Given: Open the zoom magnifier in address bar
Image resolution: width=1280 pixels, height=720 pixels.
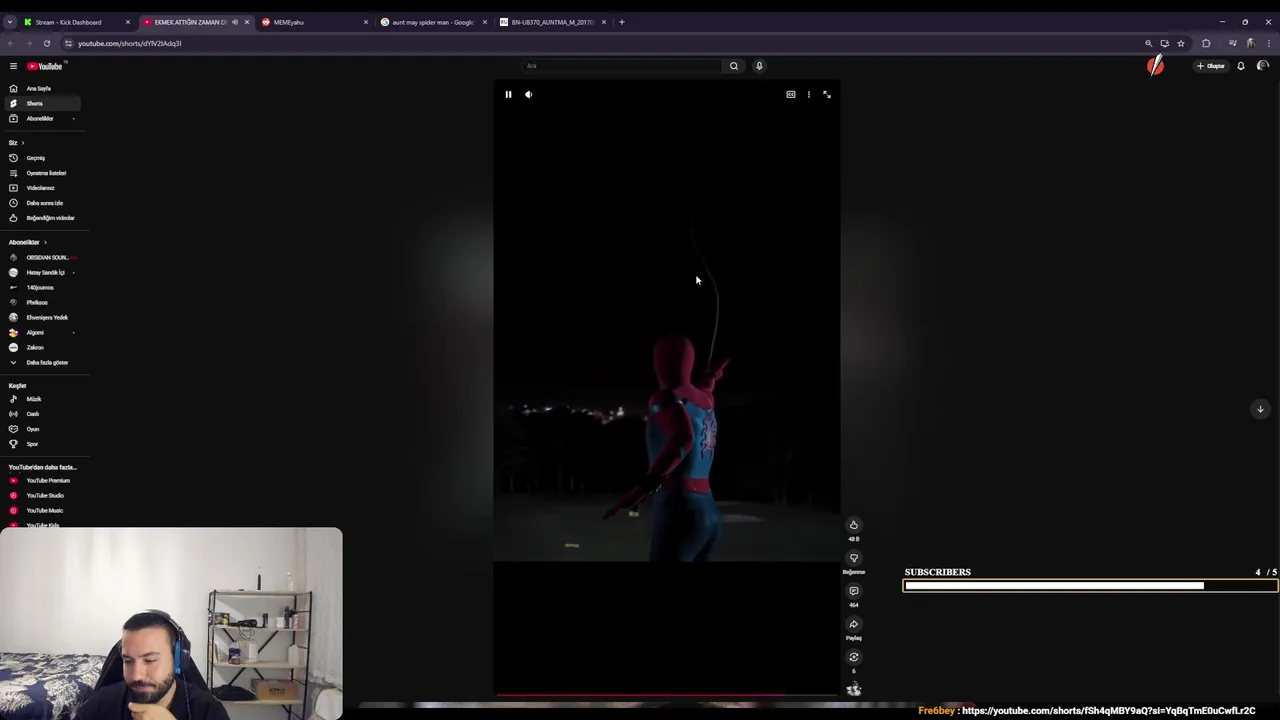Looking at the screenshot, I should coord(1149,43).
